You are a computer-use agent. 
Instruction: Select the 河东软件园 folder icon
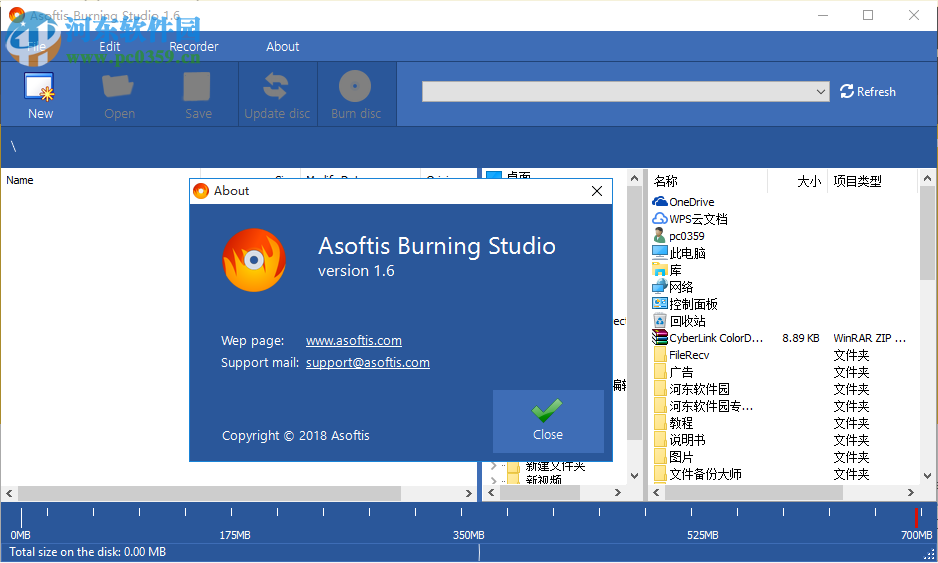(659, 389)
